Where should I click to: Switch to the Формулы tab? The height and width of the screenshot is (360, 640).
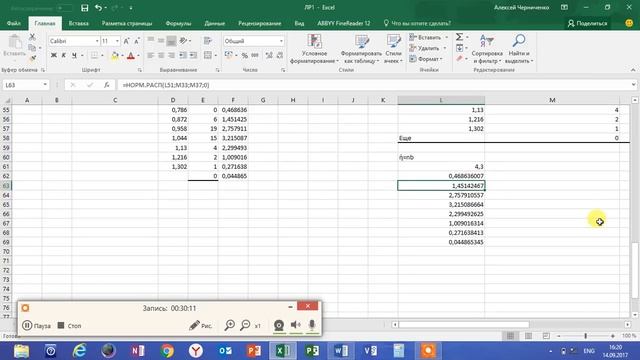[x=178, y=23]
